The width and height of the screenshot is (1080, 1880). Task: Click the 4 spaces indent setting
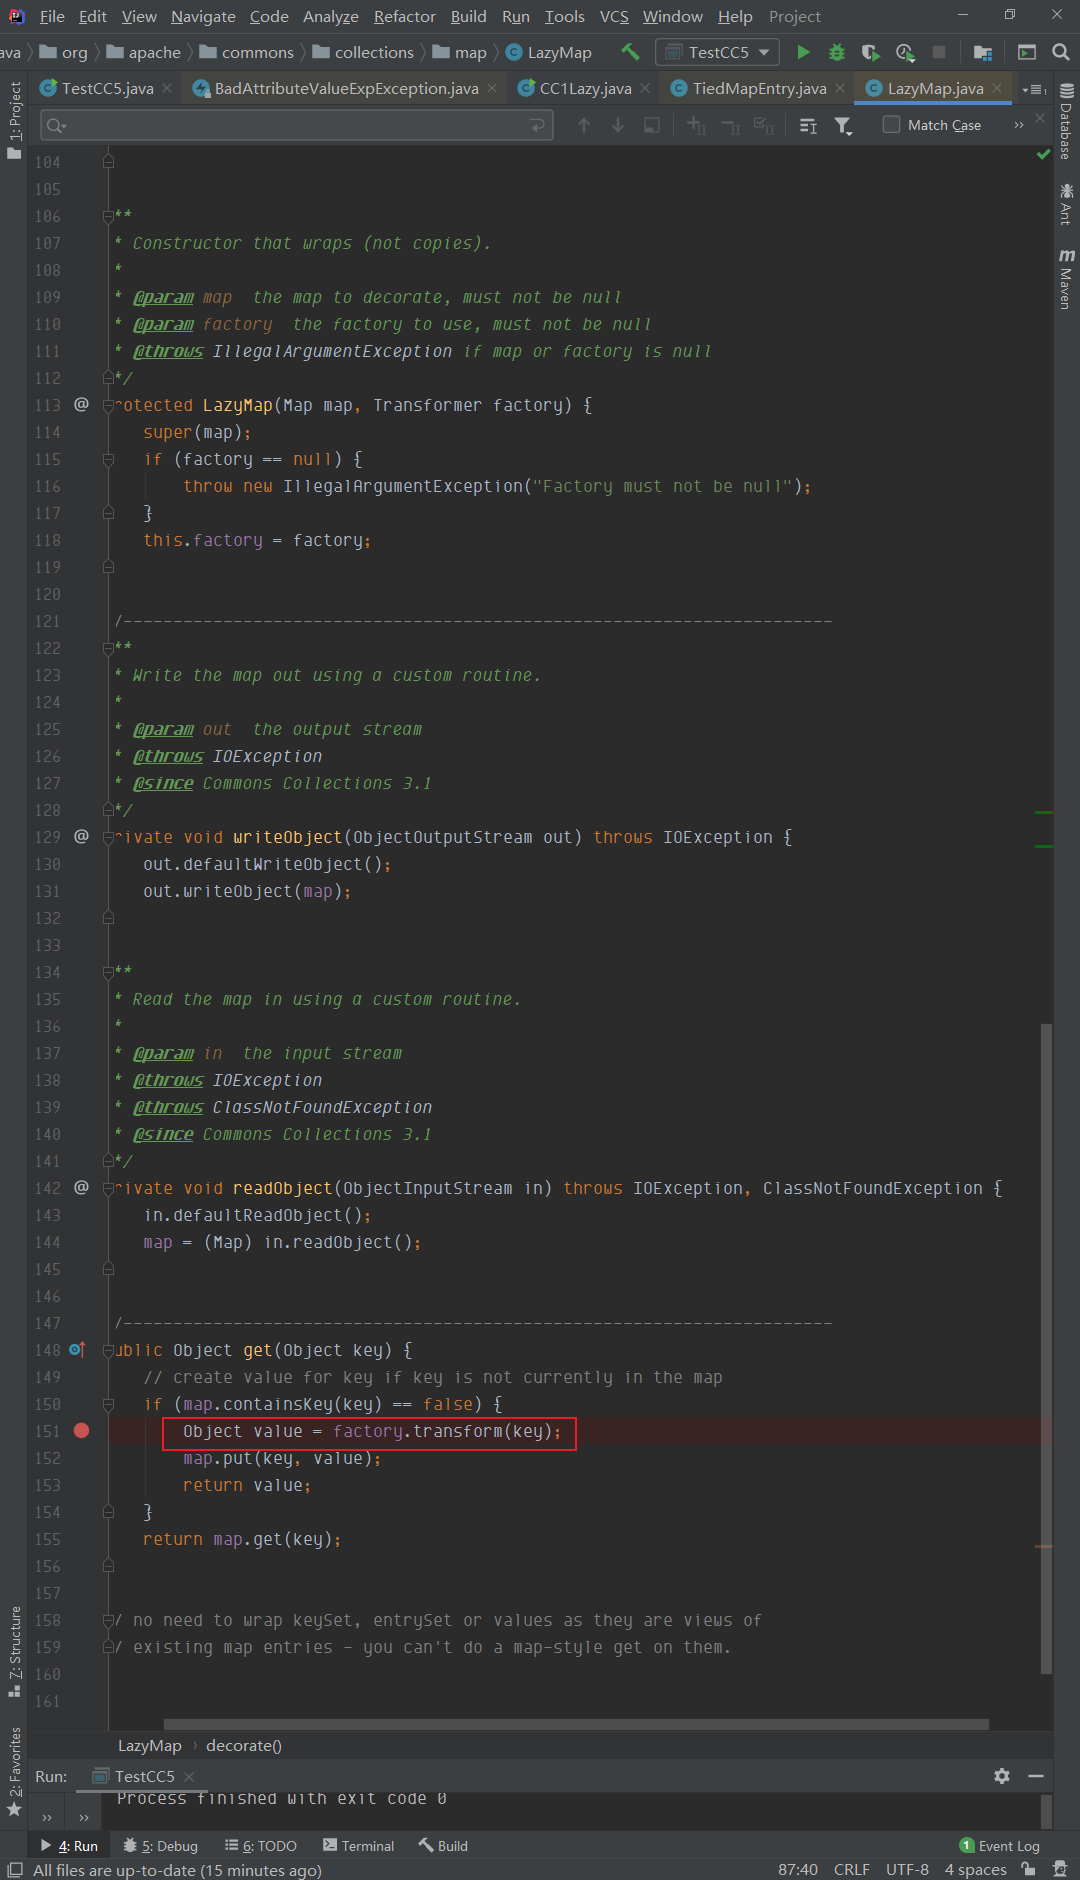pyautogui.click(x=975, y=1869)
